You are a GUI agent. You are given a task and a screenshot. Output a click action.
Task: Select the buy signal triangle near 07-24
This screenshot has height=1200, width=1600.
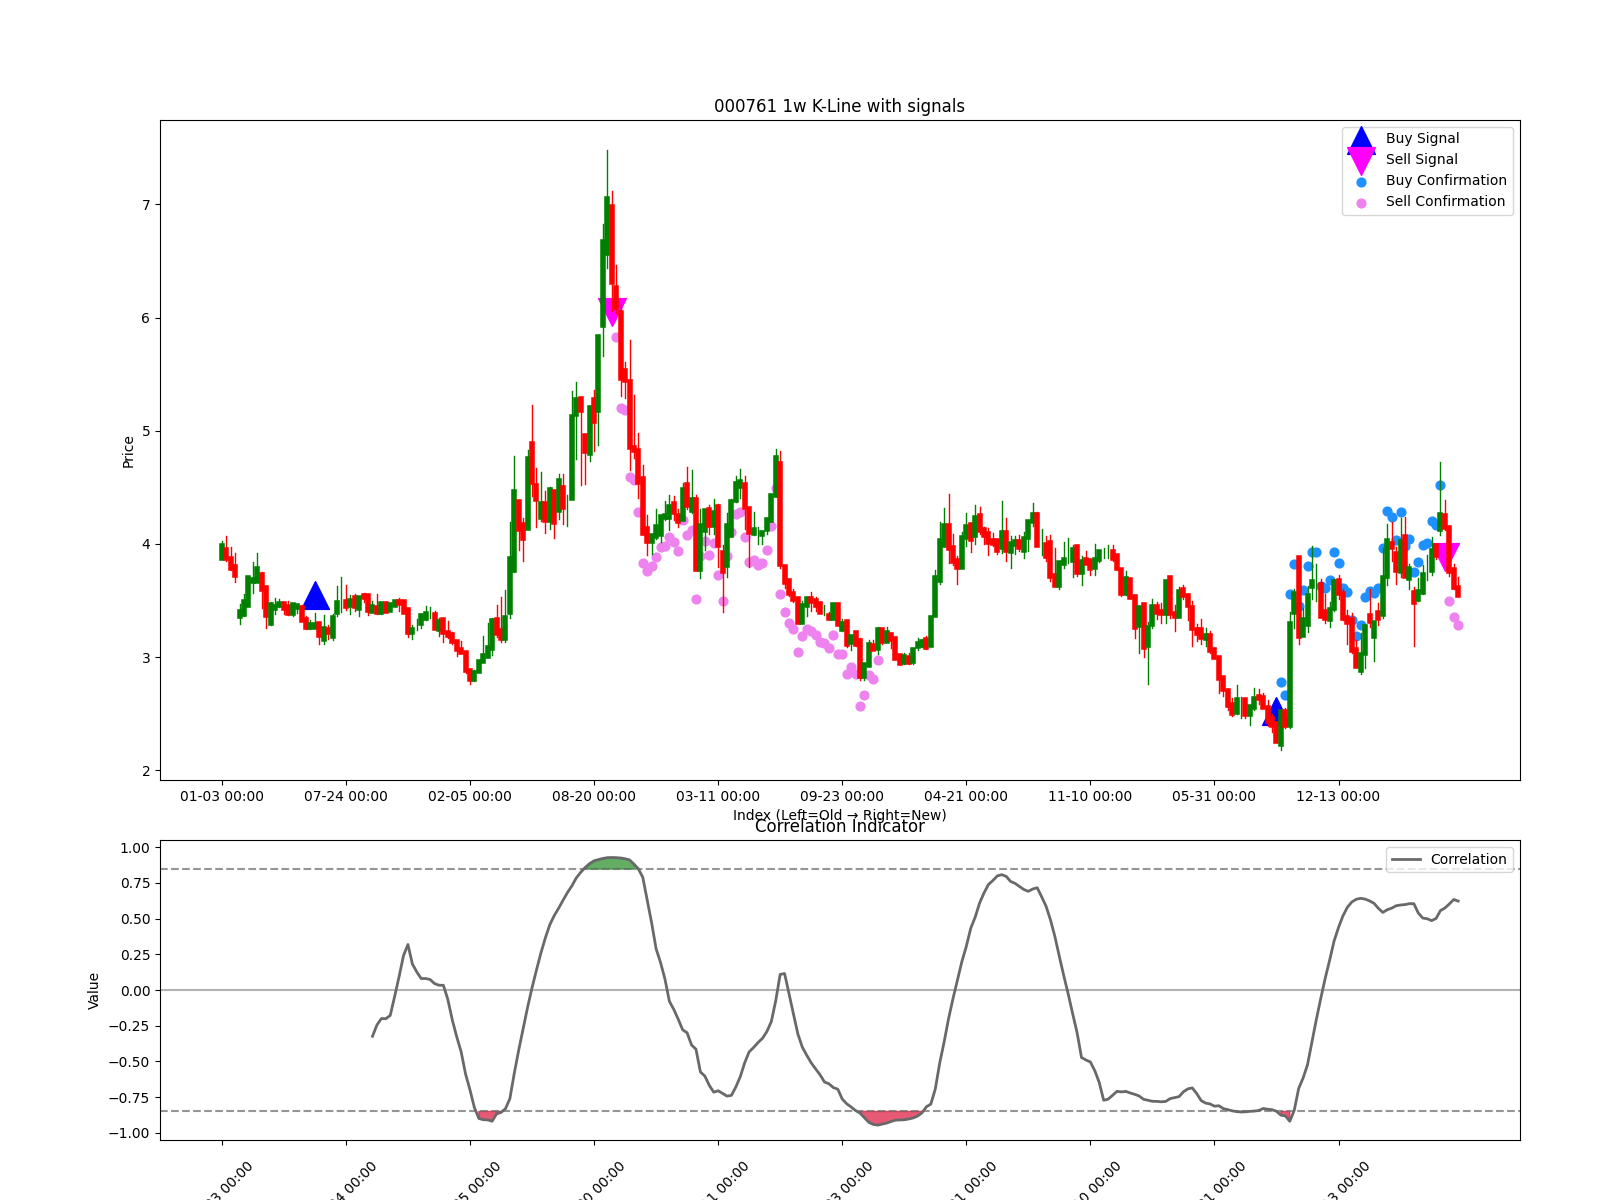316,596
